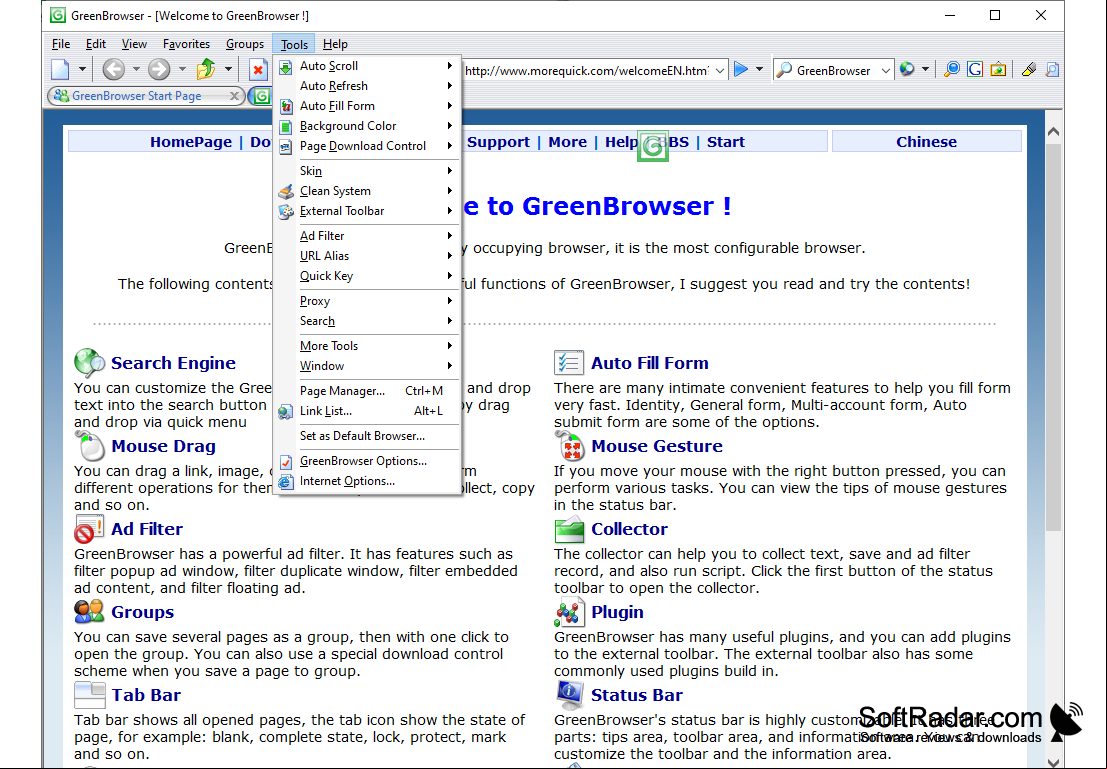1107x769 pixels.
Task: Click the Link List menu icon
Action: tap(285, 411)
